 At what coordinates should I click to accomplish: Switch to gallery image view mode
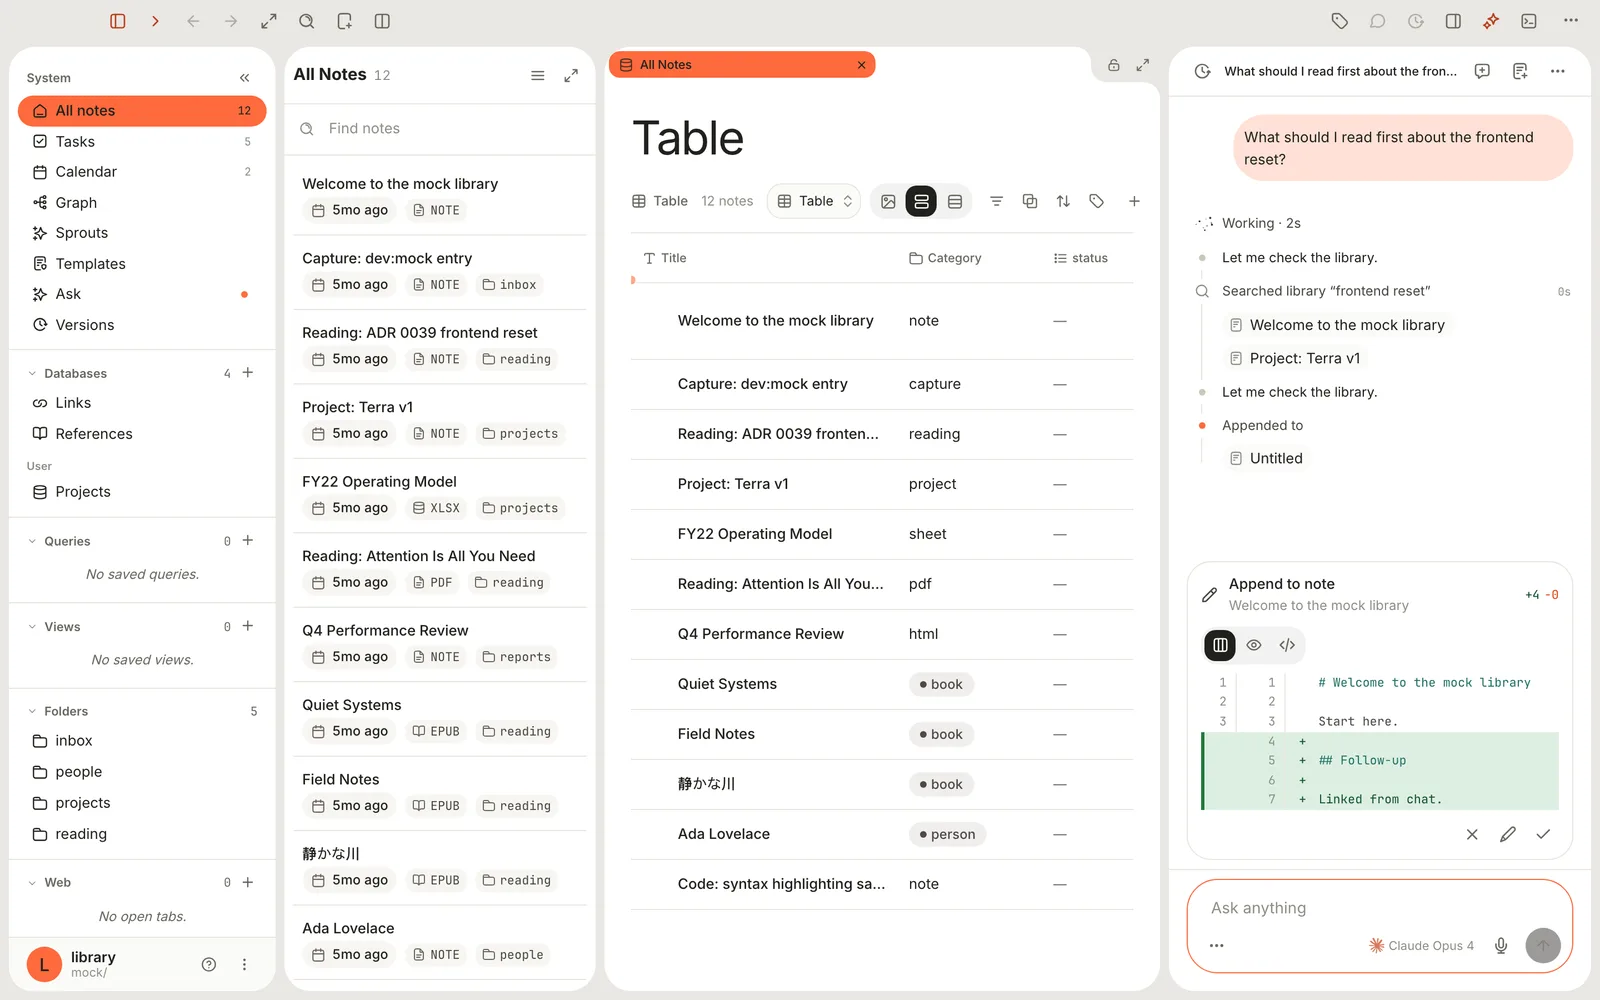click(888, 202)
